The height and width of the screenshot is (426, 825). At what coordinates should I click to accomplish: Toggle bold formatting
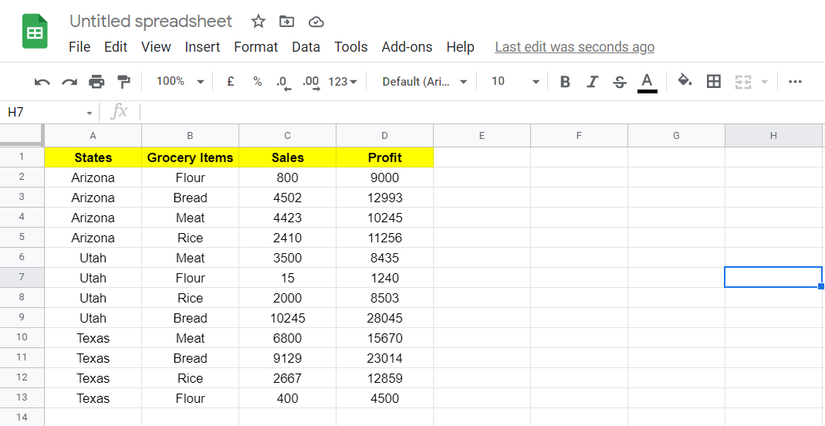tap(565, 82)
